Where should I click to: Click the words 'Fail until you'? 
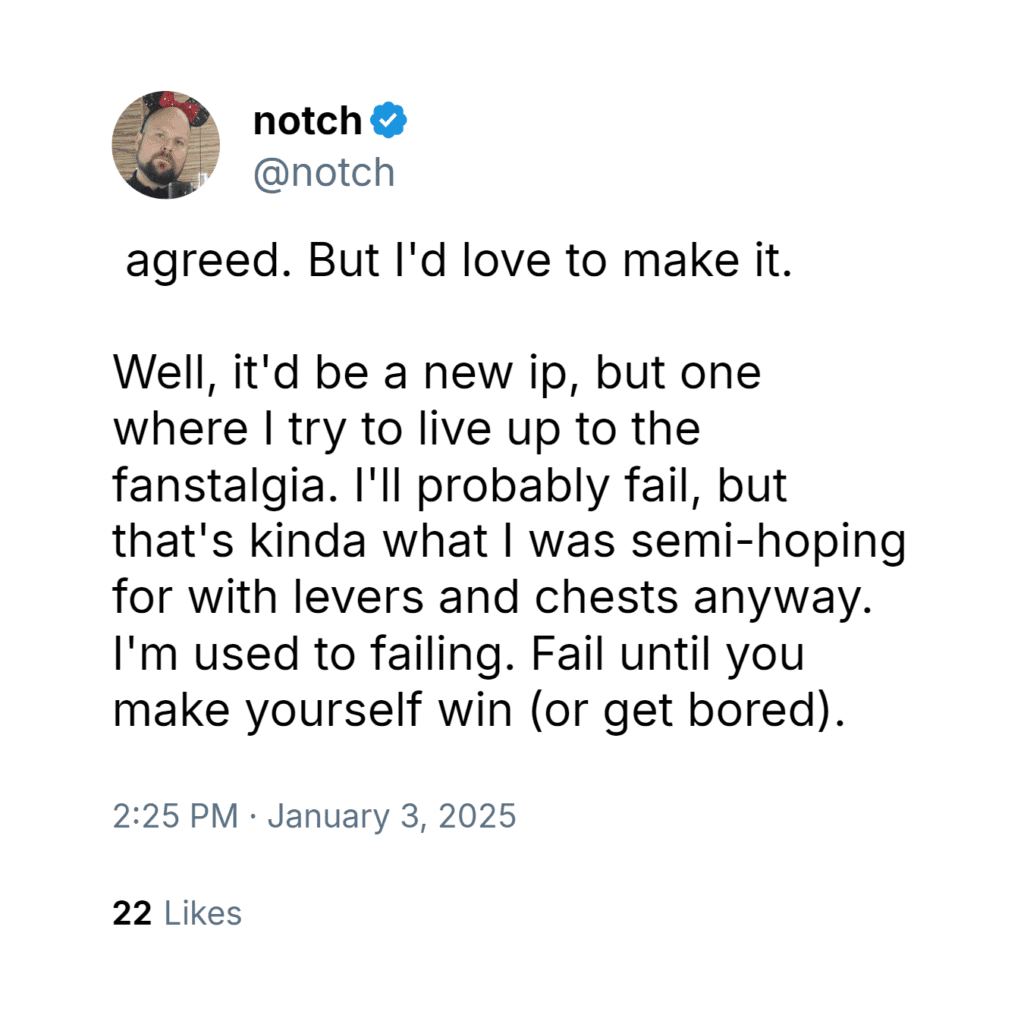coord(667,656)
